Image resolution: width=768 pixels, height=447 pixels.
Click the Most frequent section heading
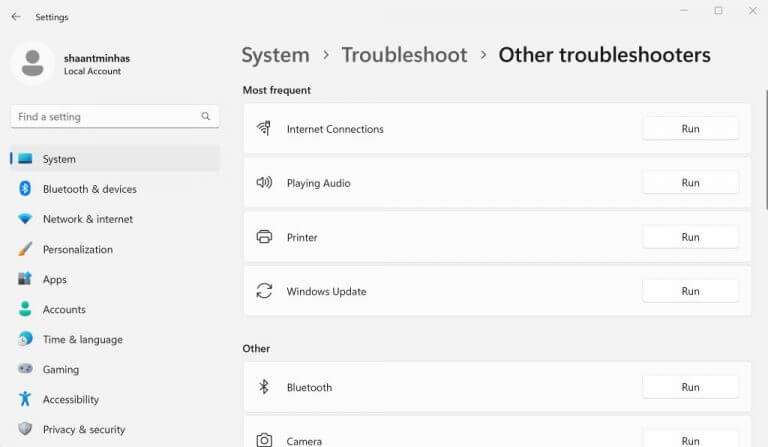click(277, 90)
